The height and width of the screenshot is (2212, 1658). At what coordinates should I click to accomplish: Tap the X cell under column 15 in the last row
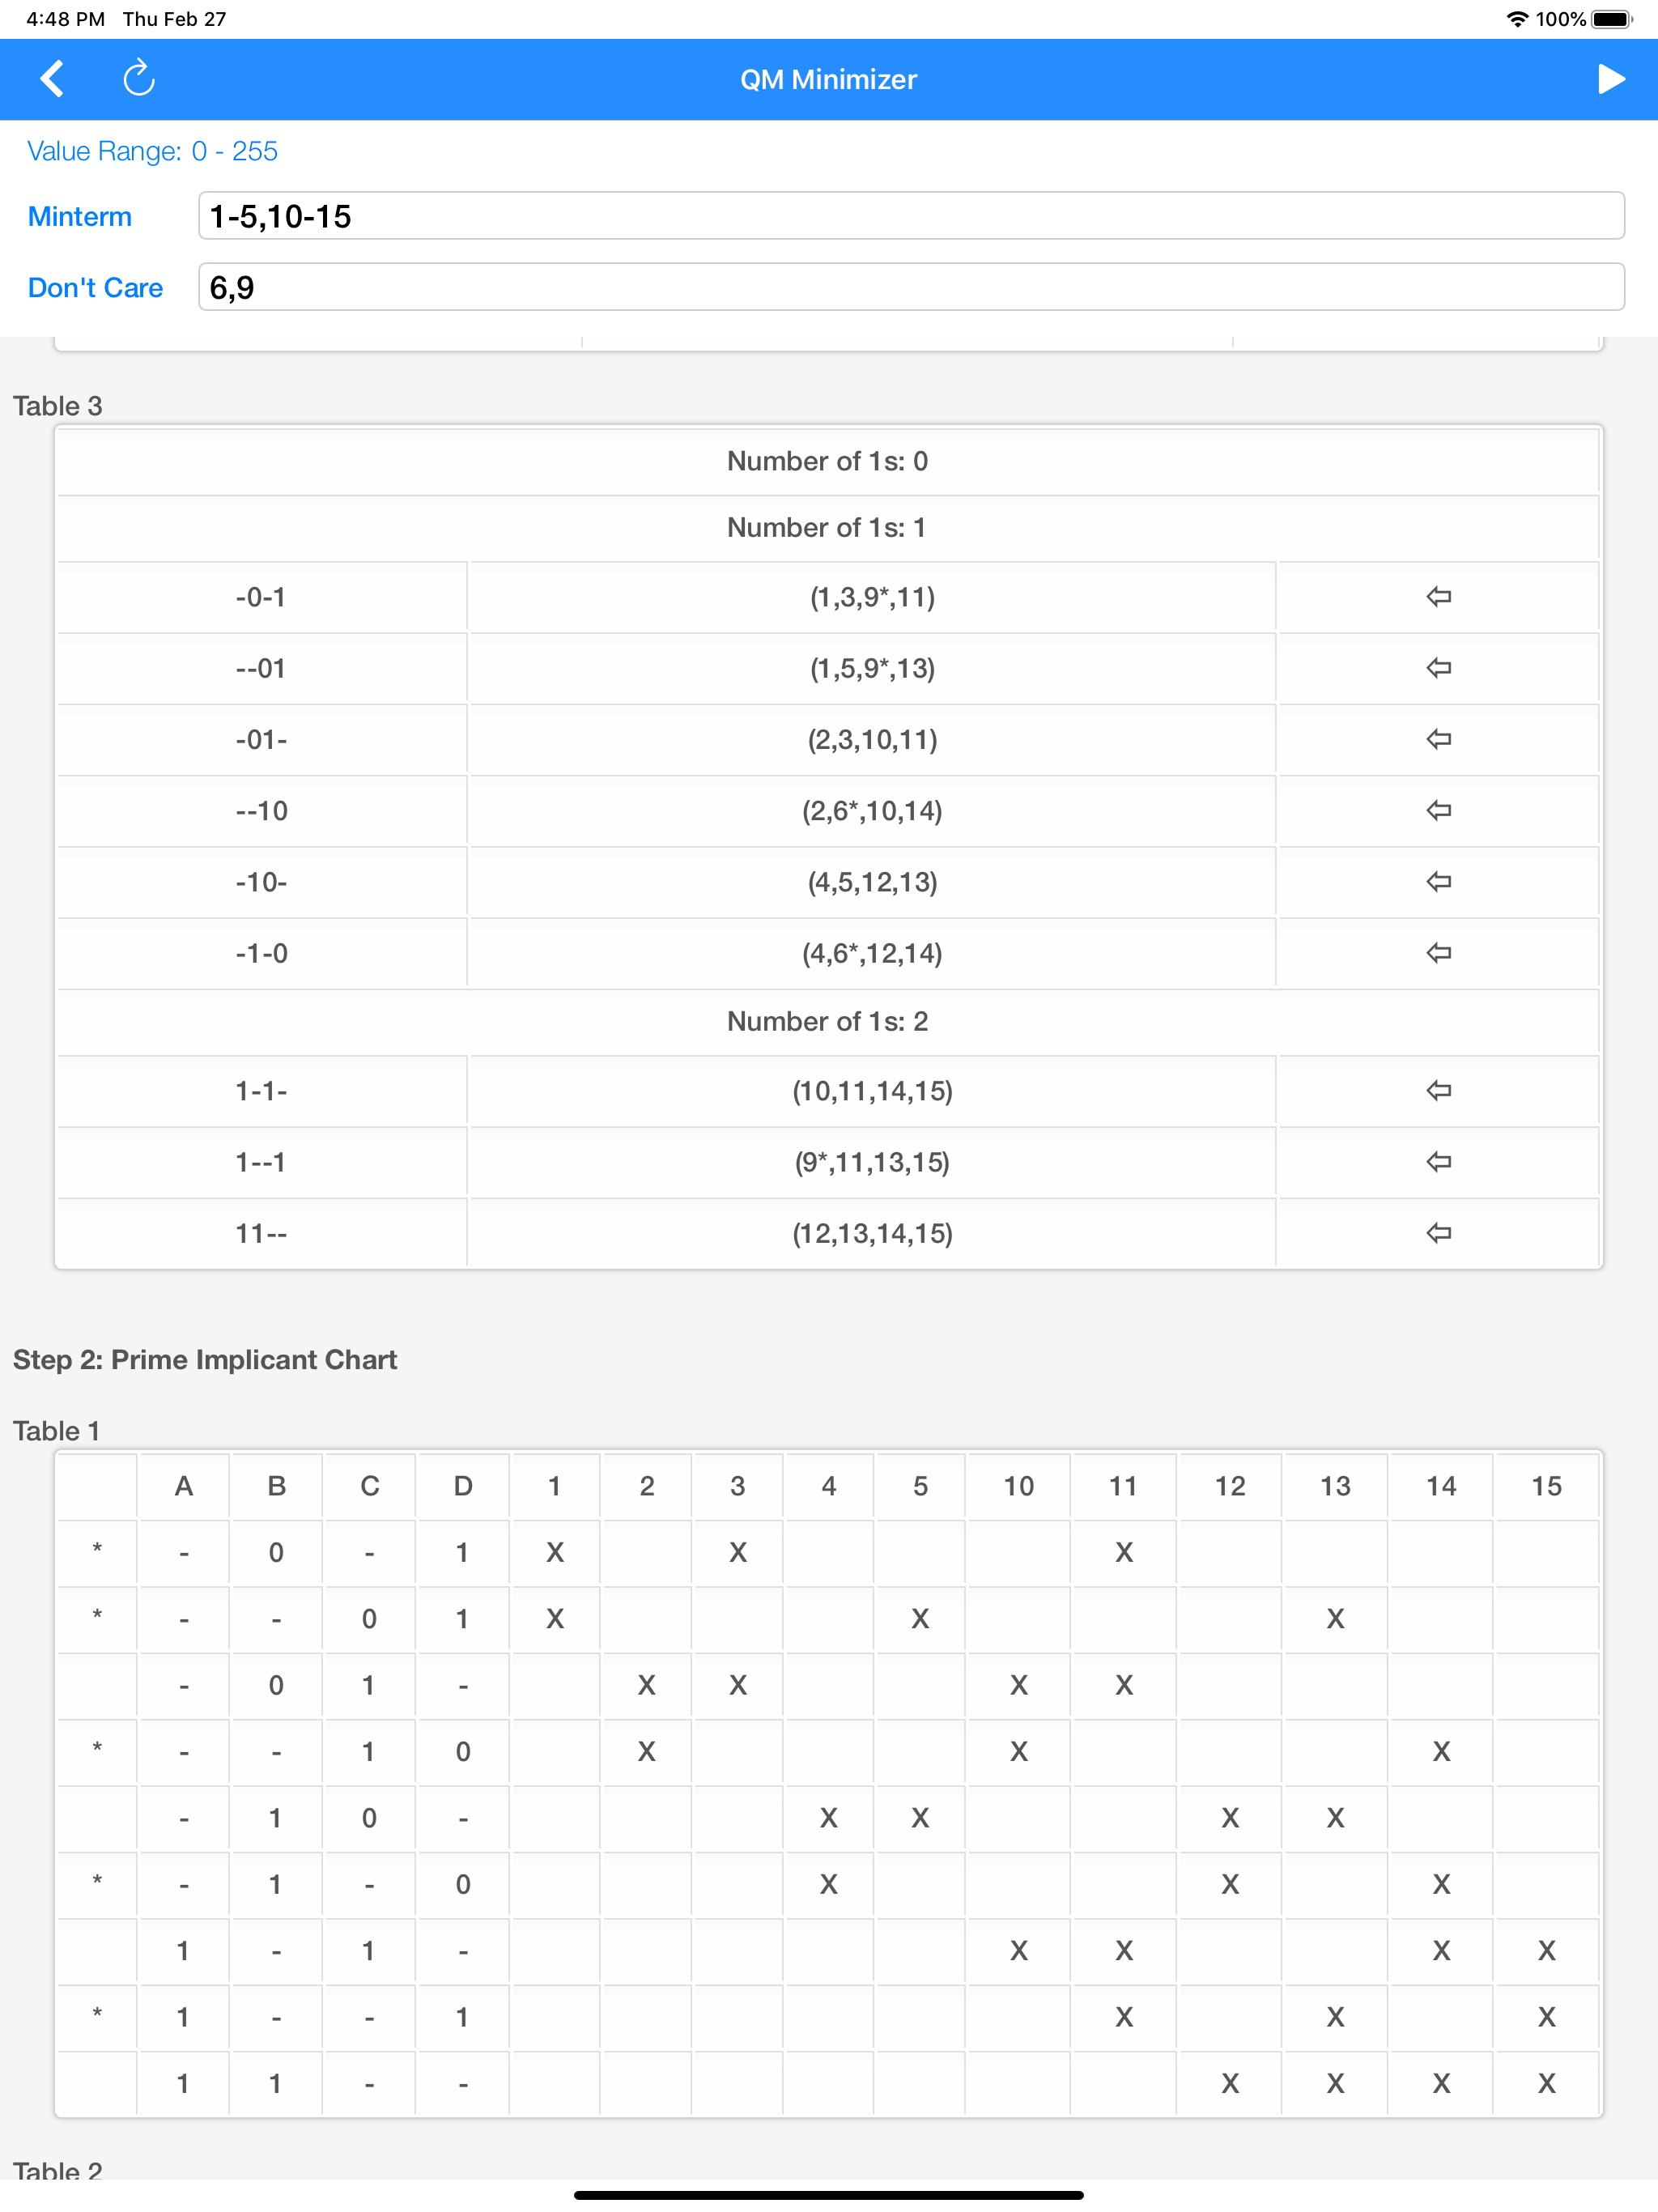point(1546,2083)
